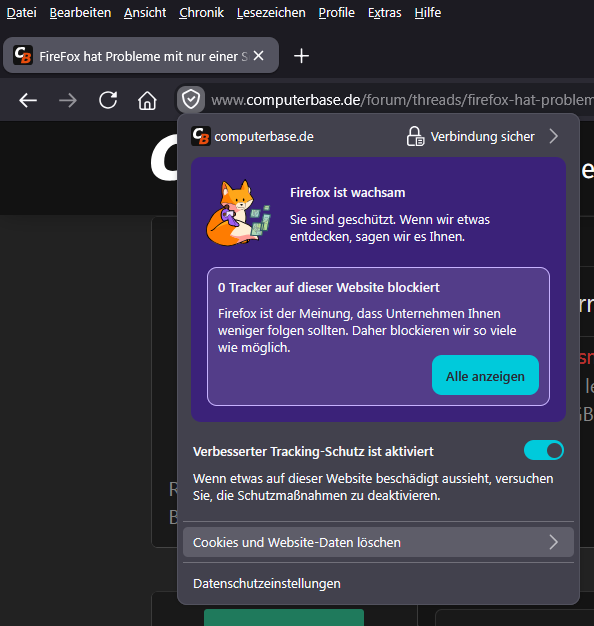This screenshot has width=594, height=626.
Task: Open the Cookies und Website-Daten löschen submenu
Action: click(x=378, y=542)
